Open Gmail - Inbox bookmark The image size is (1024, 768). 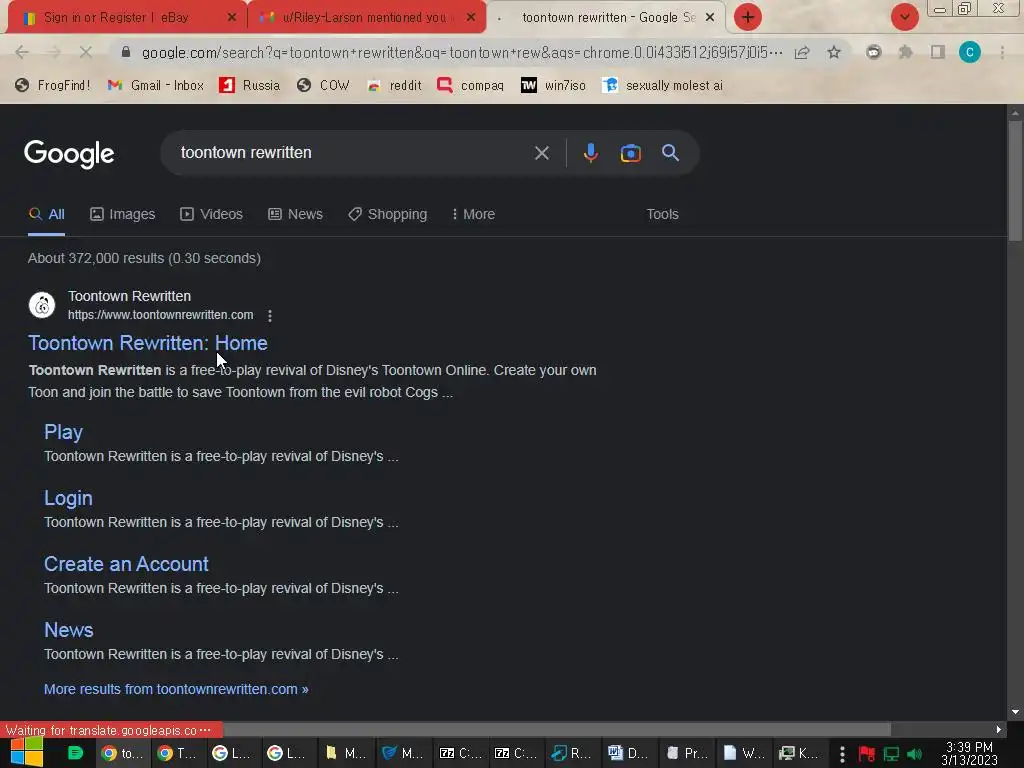coord(155,85)
